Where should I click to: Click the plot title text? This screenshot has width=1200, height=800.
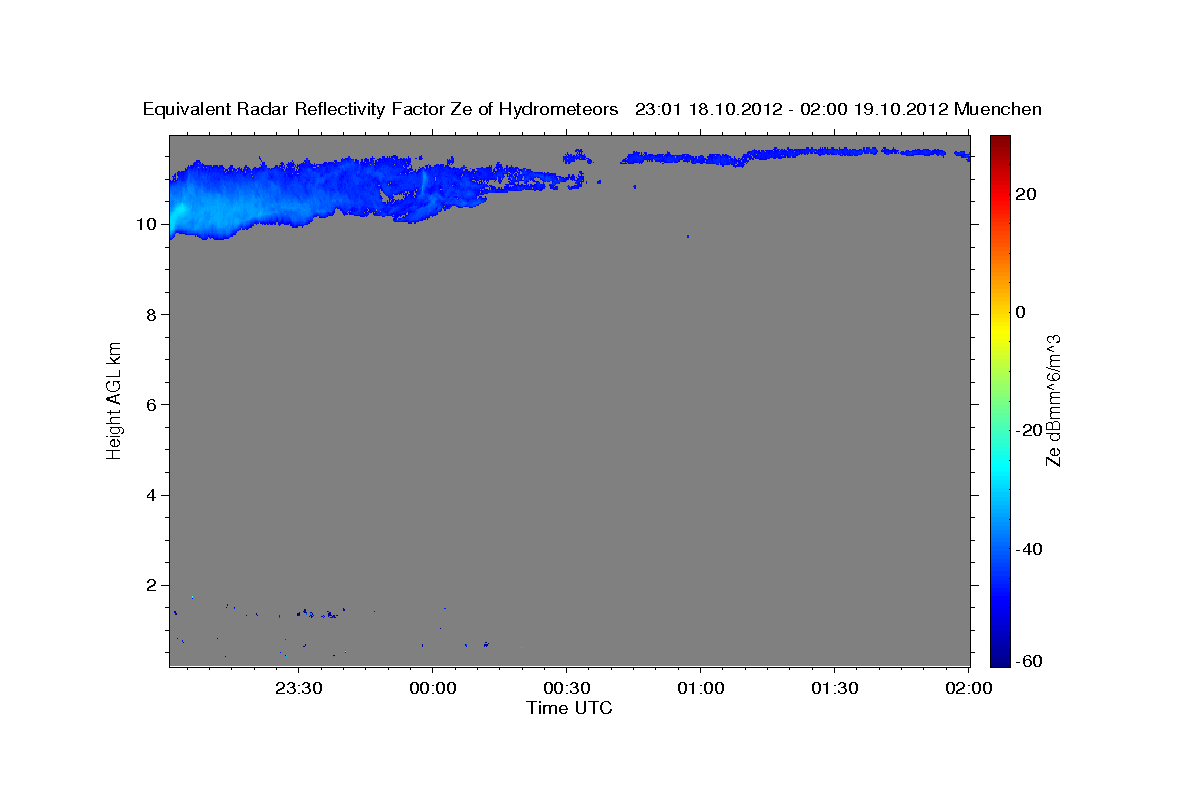pos(593,109)
